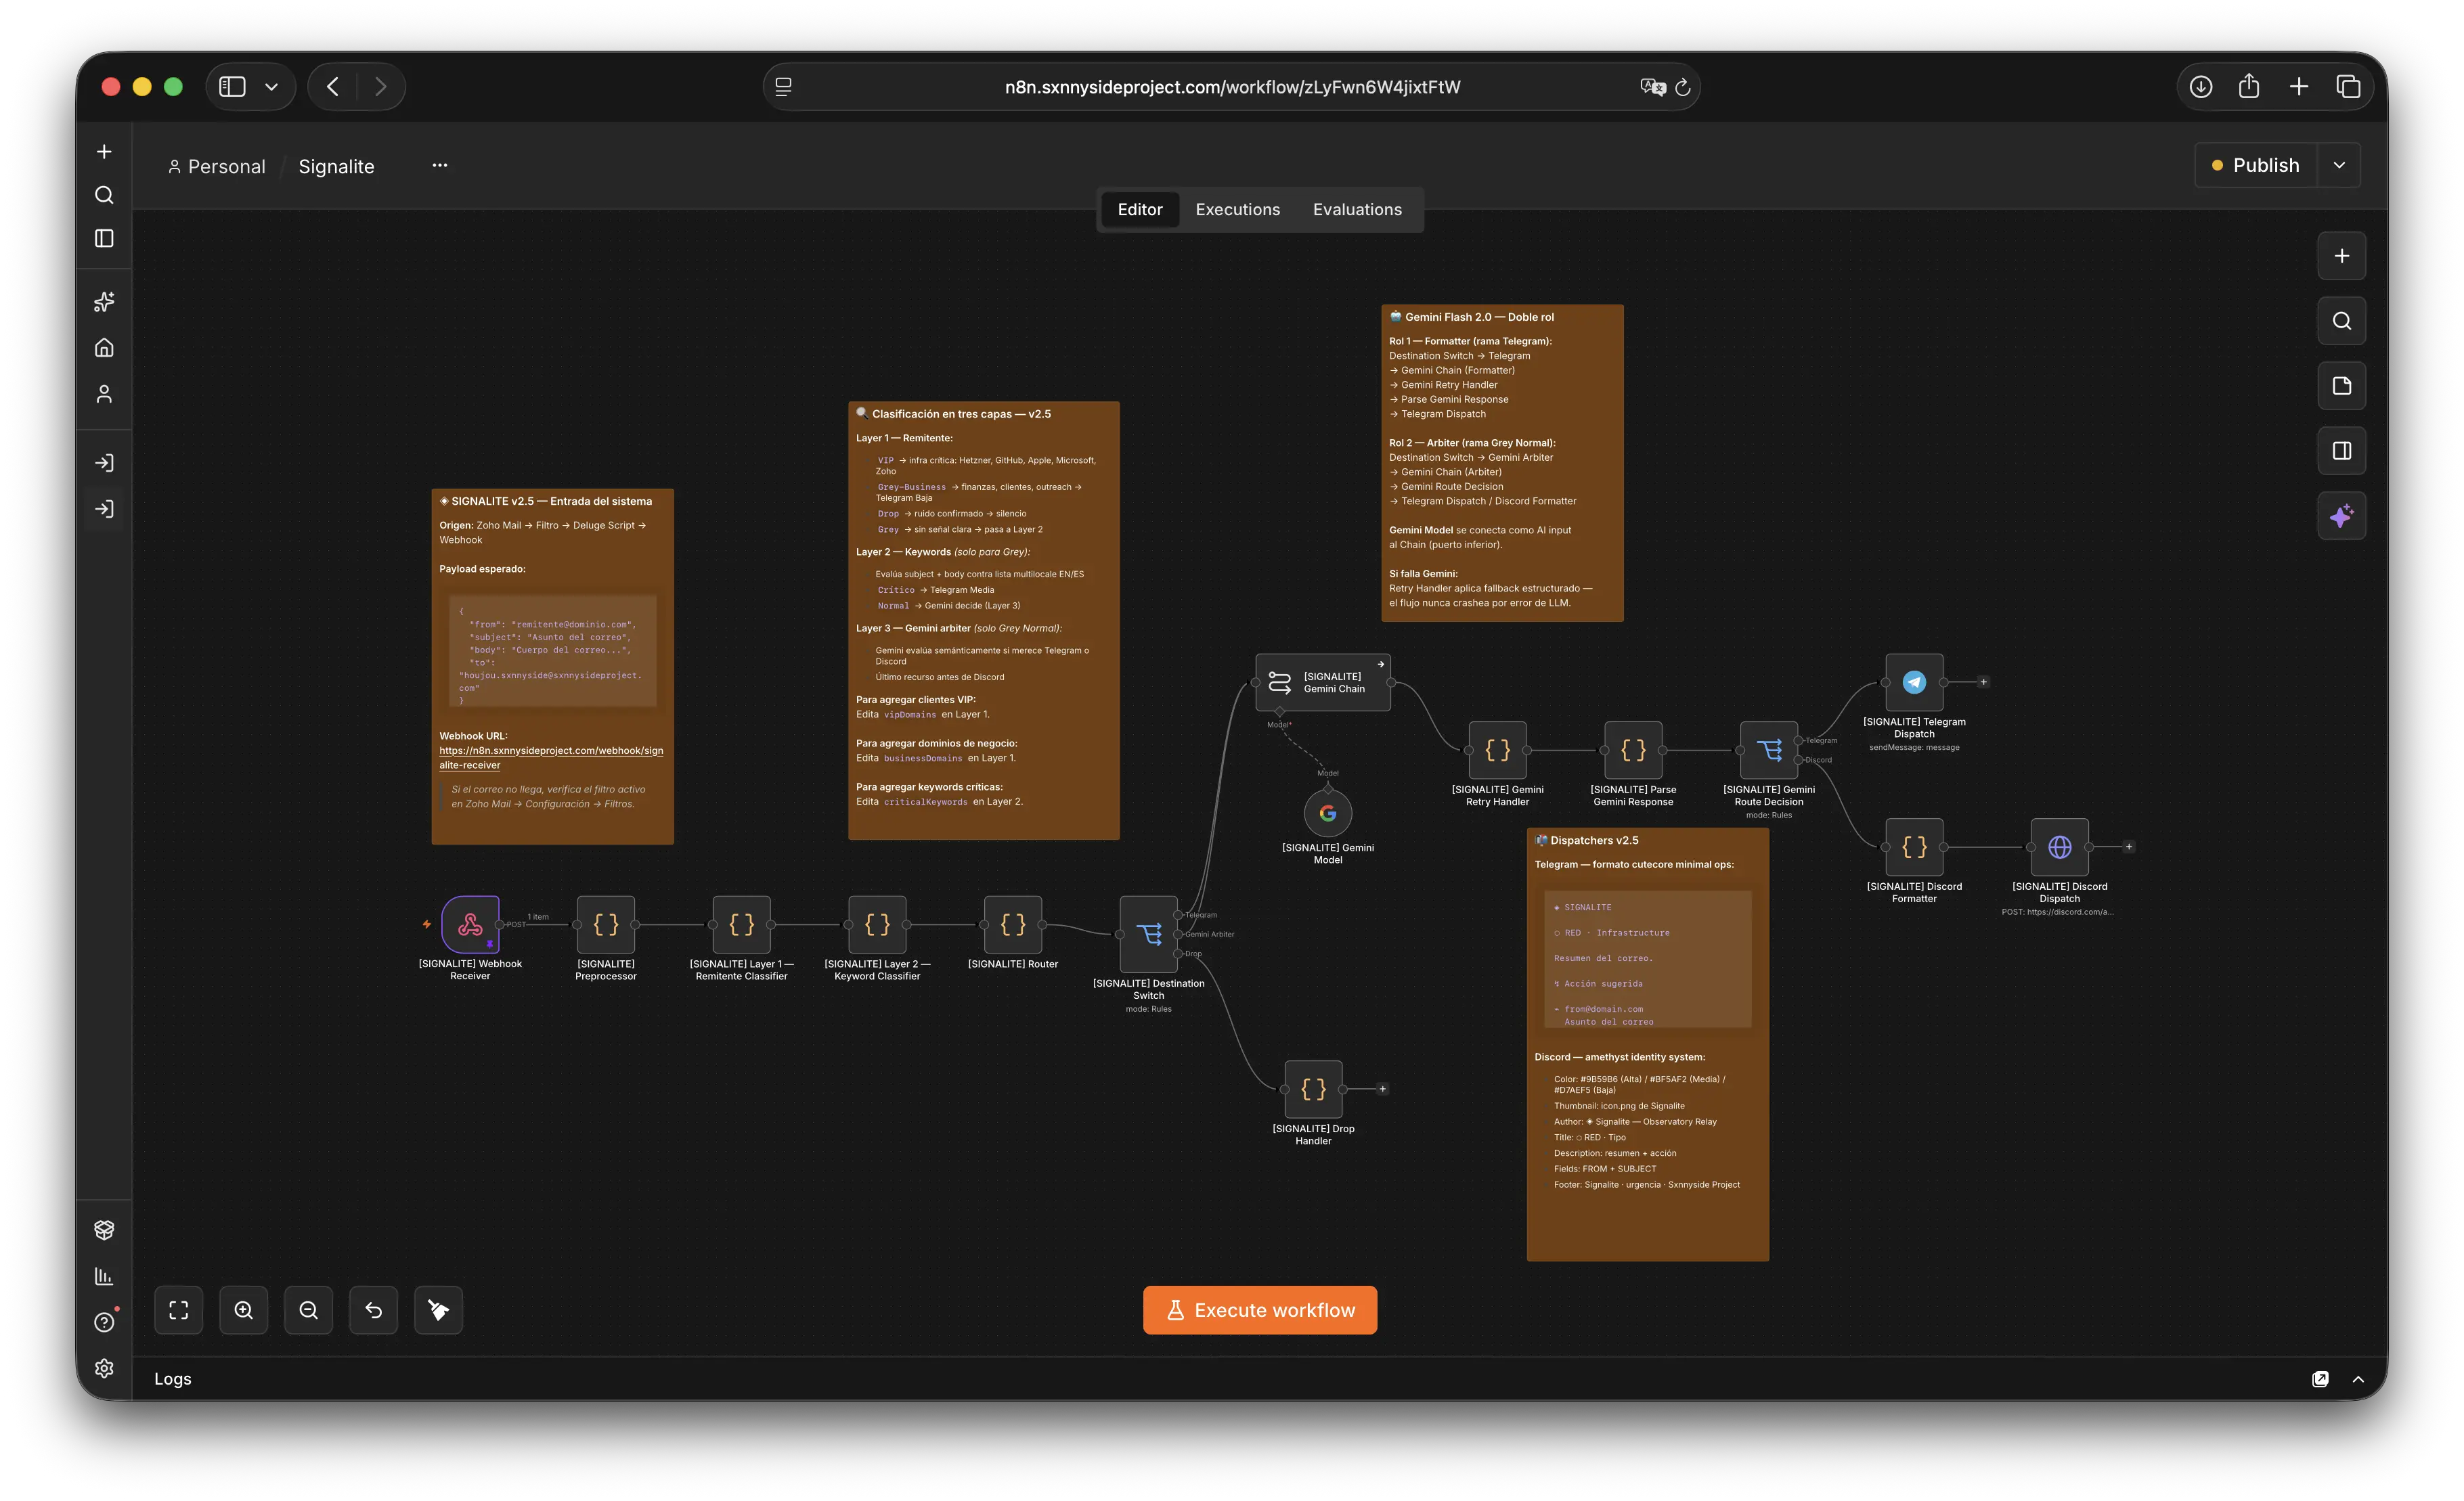Open the AI assistant sparkle button
The image size is (2464, 1501).
(2341, 516)
